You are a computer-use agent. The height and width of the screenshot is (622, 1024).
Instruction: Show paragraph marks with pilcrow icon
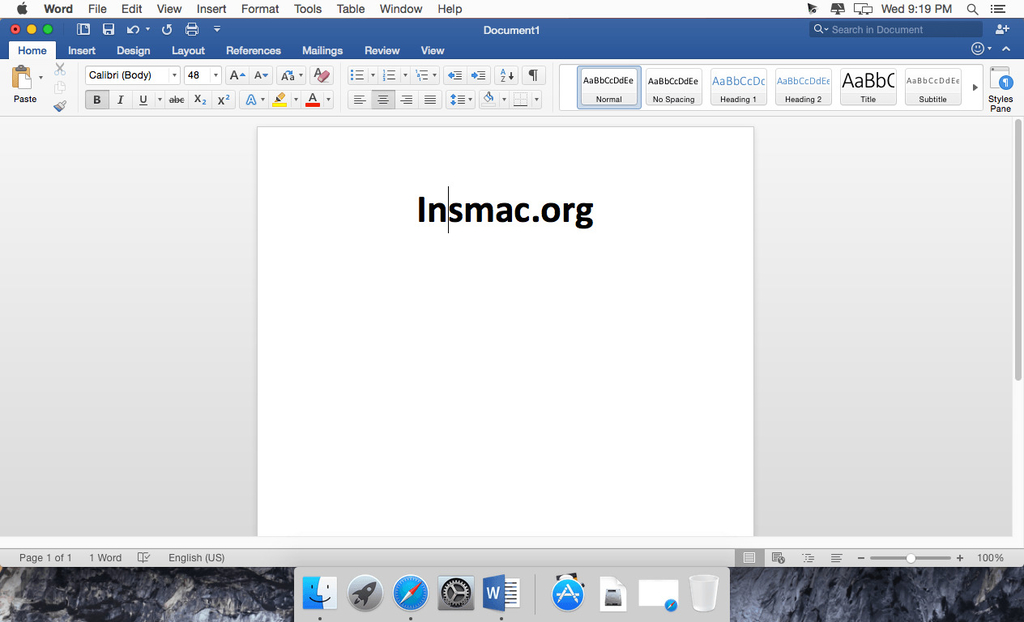point(533,75)
